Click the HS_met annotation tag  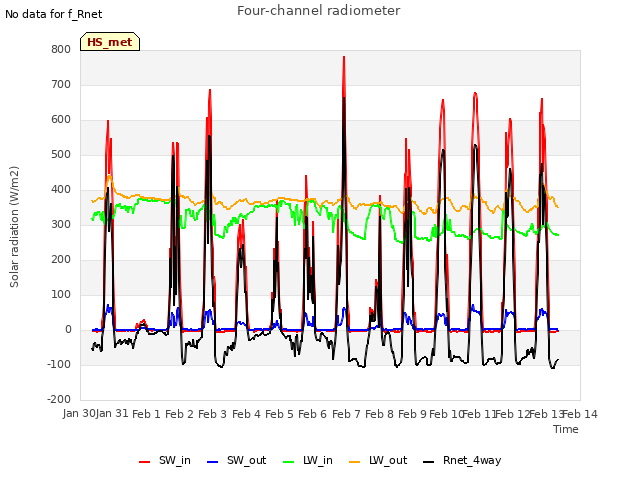[x=110, y=42]
